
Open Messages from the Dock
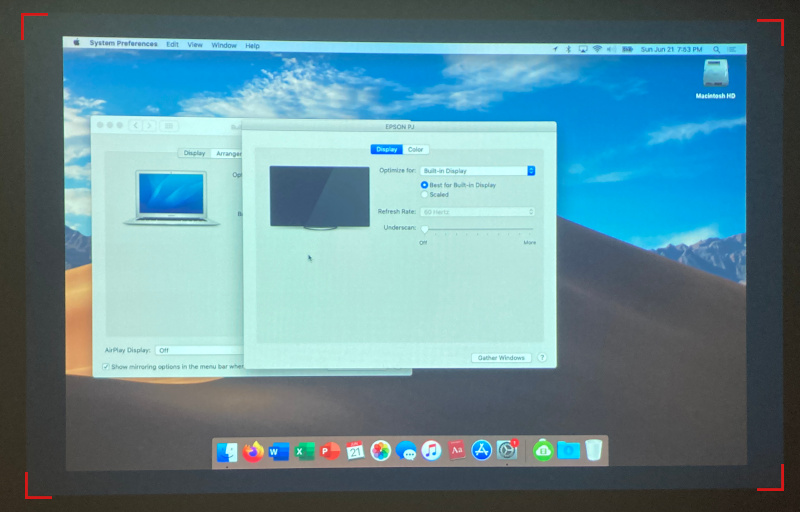click(406, 451)
